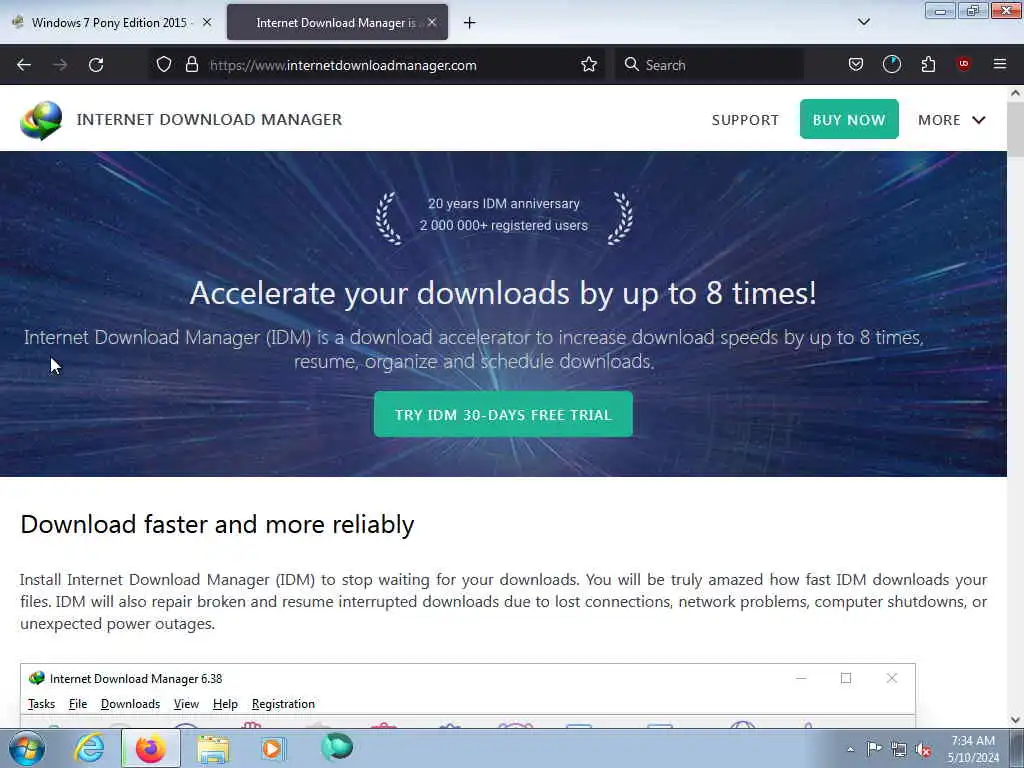The width and height of the screenshot is (1024, 768).
Task: Switch to Windows 7 Pony Edition 2015 tab
Action: (x=109, y=22)
